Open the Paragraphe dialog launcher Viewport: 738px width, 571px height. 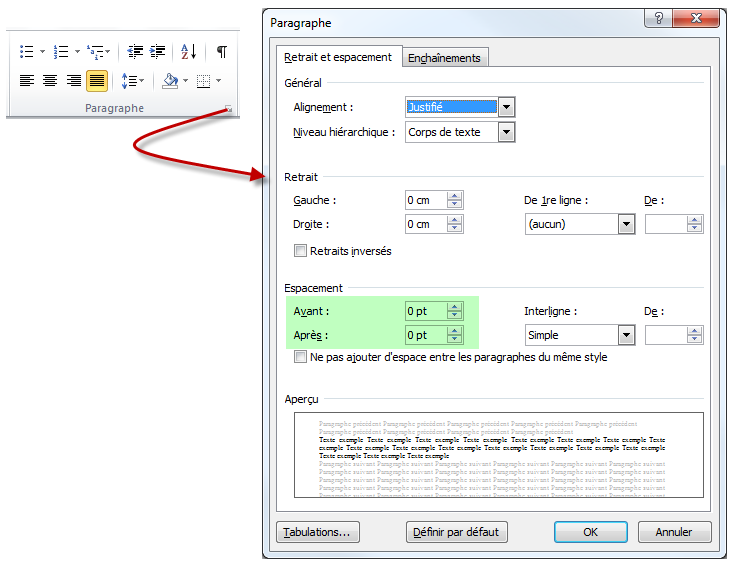pyautogui.click(x=229, y=109)
